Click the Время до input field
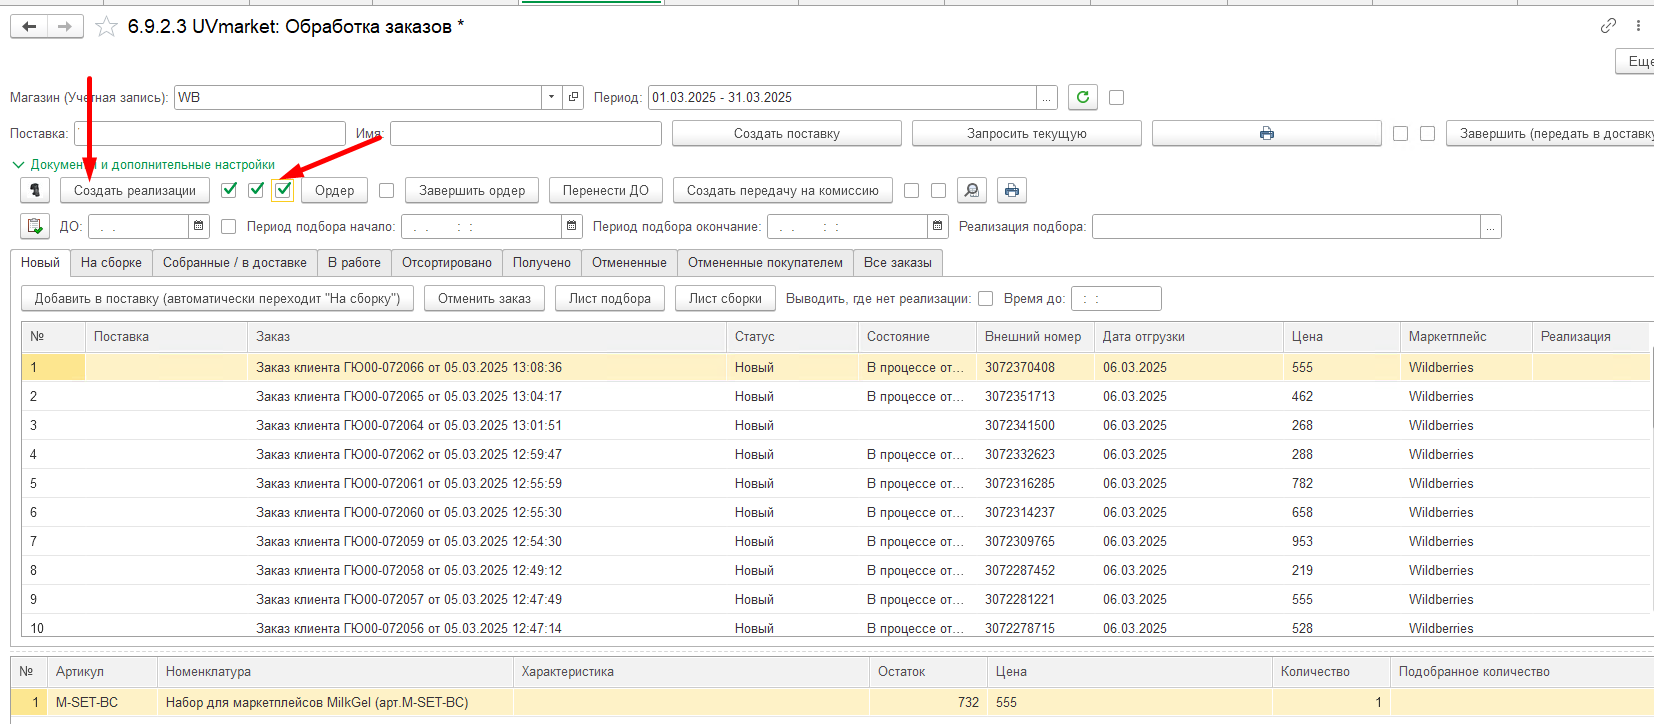This screenshot has width=1654, height=724. (x=1116, y=298)
